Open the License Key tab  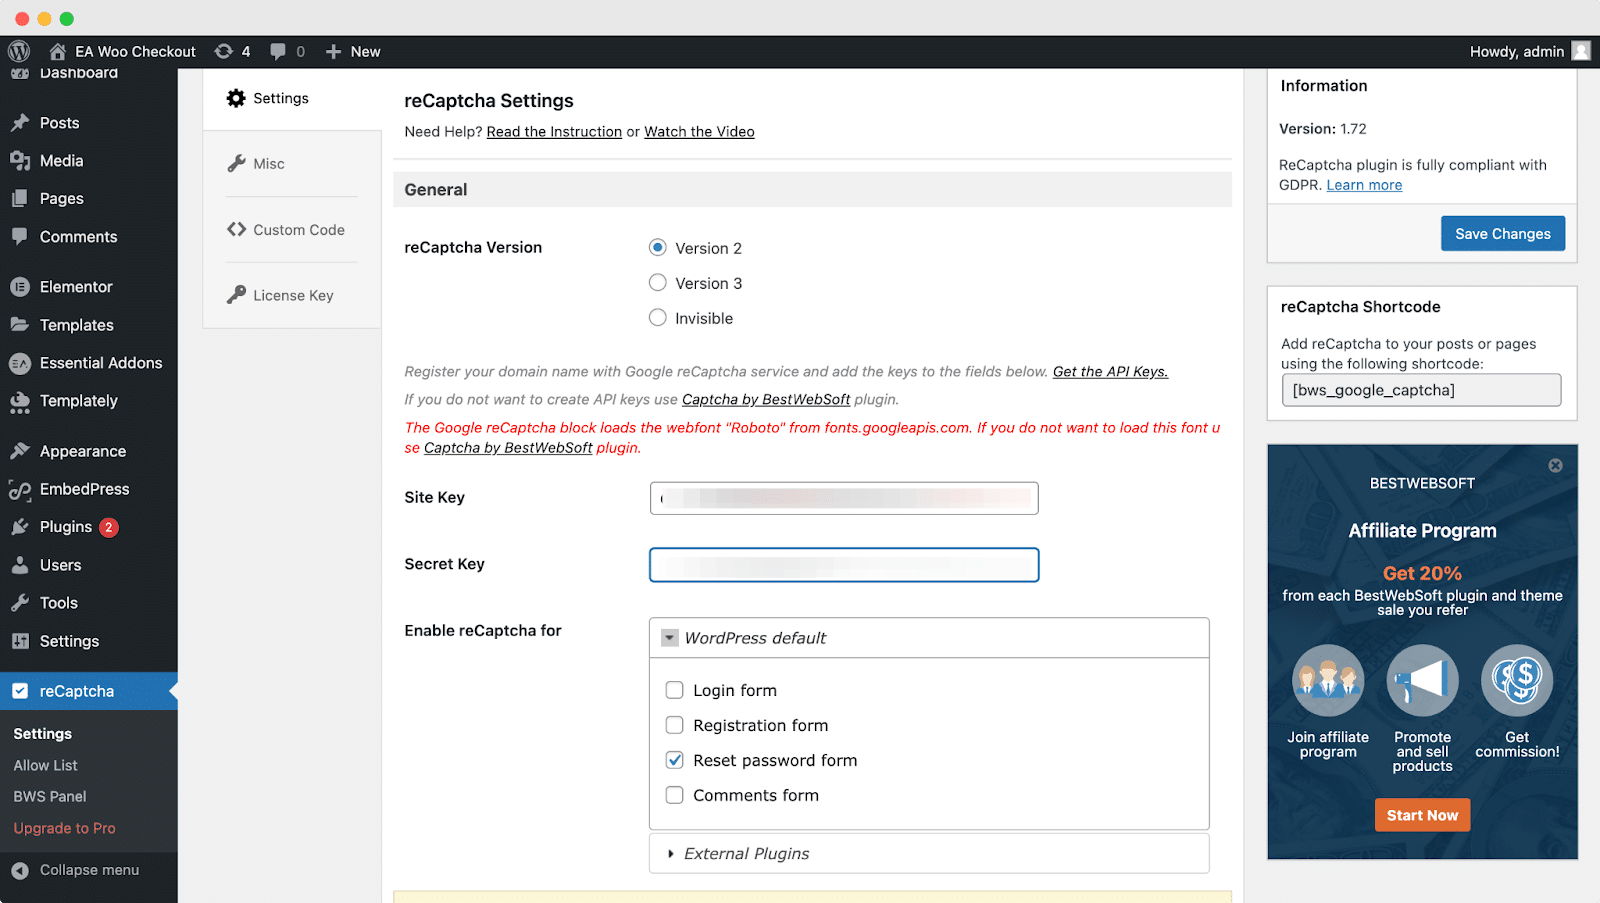point(292,295)
